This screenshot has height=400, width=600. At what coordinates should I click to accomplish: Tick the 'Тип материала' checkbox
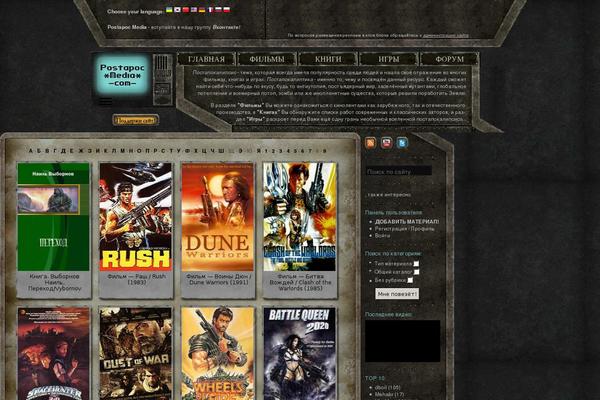pos(416,264)
